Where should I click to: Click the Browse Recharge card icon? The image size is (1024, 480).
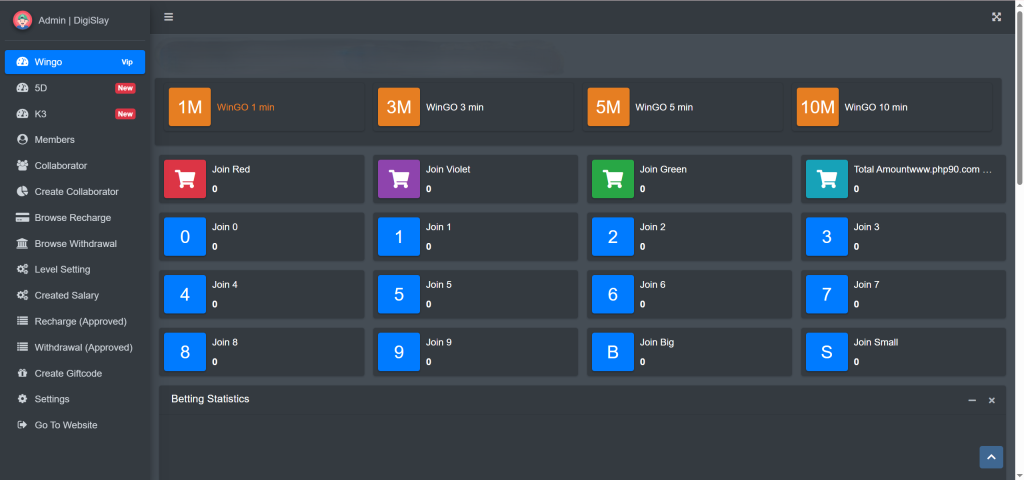23,217
